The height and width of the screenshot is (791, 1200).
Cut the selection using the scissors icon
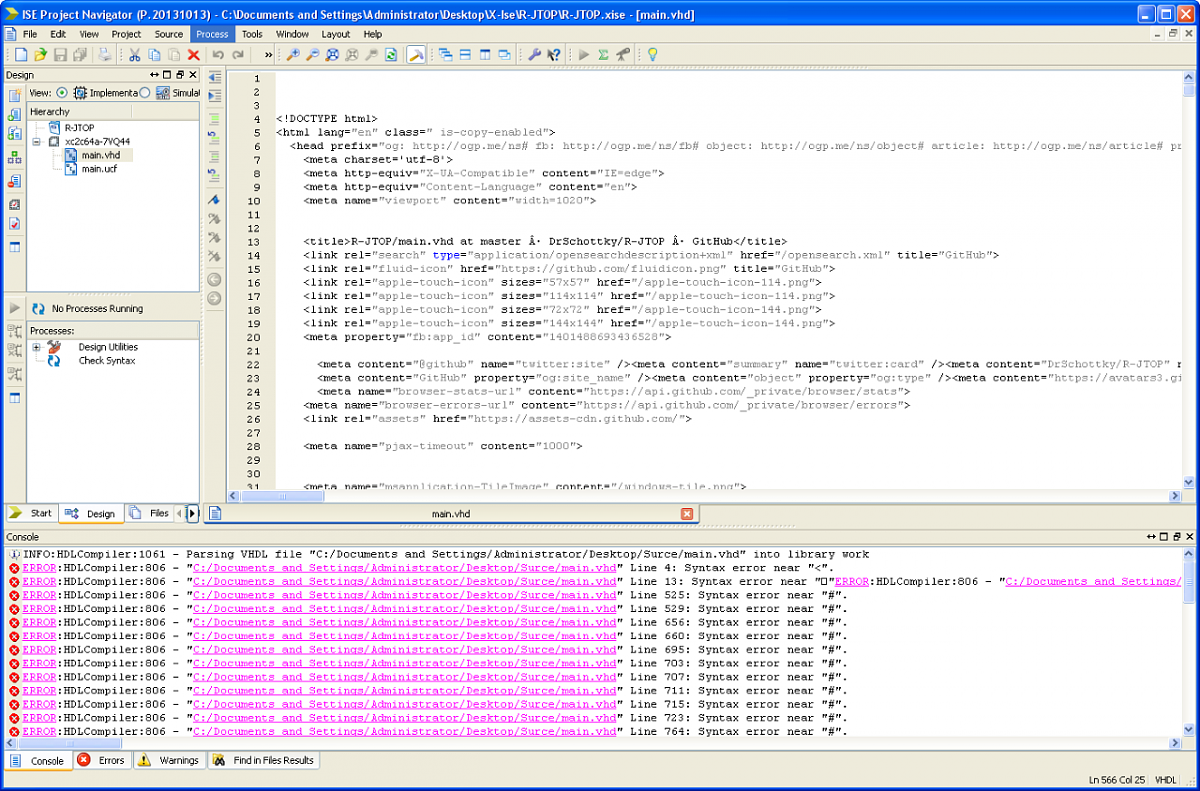tap(135, 55)
